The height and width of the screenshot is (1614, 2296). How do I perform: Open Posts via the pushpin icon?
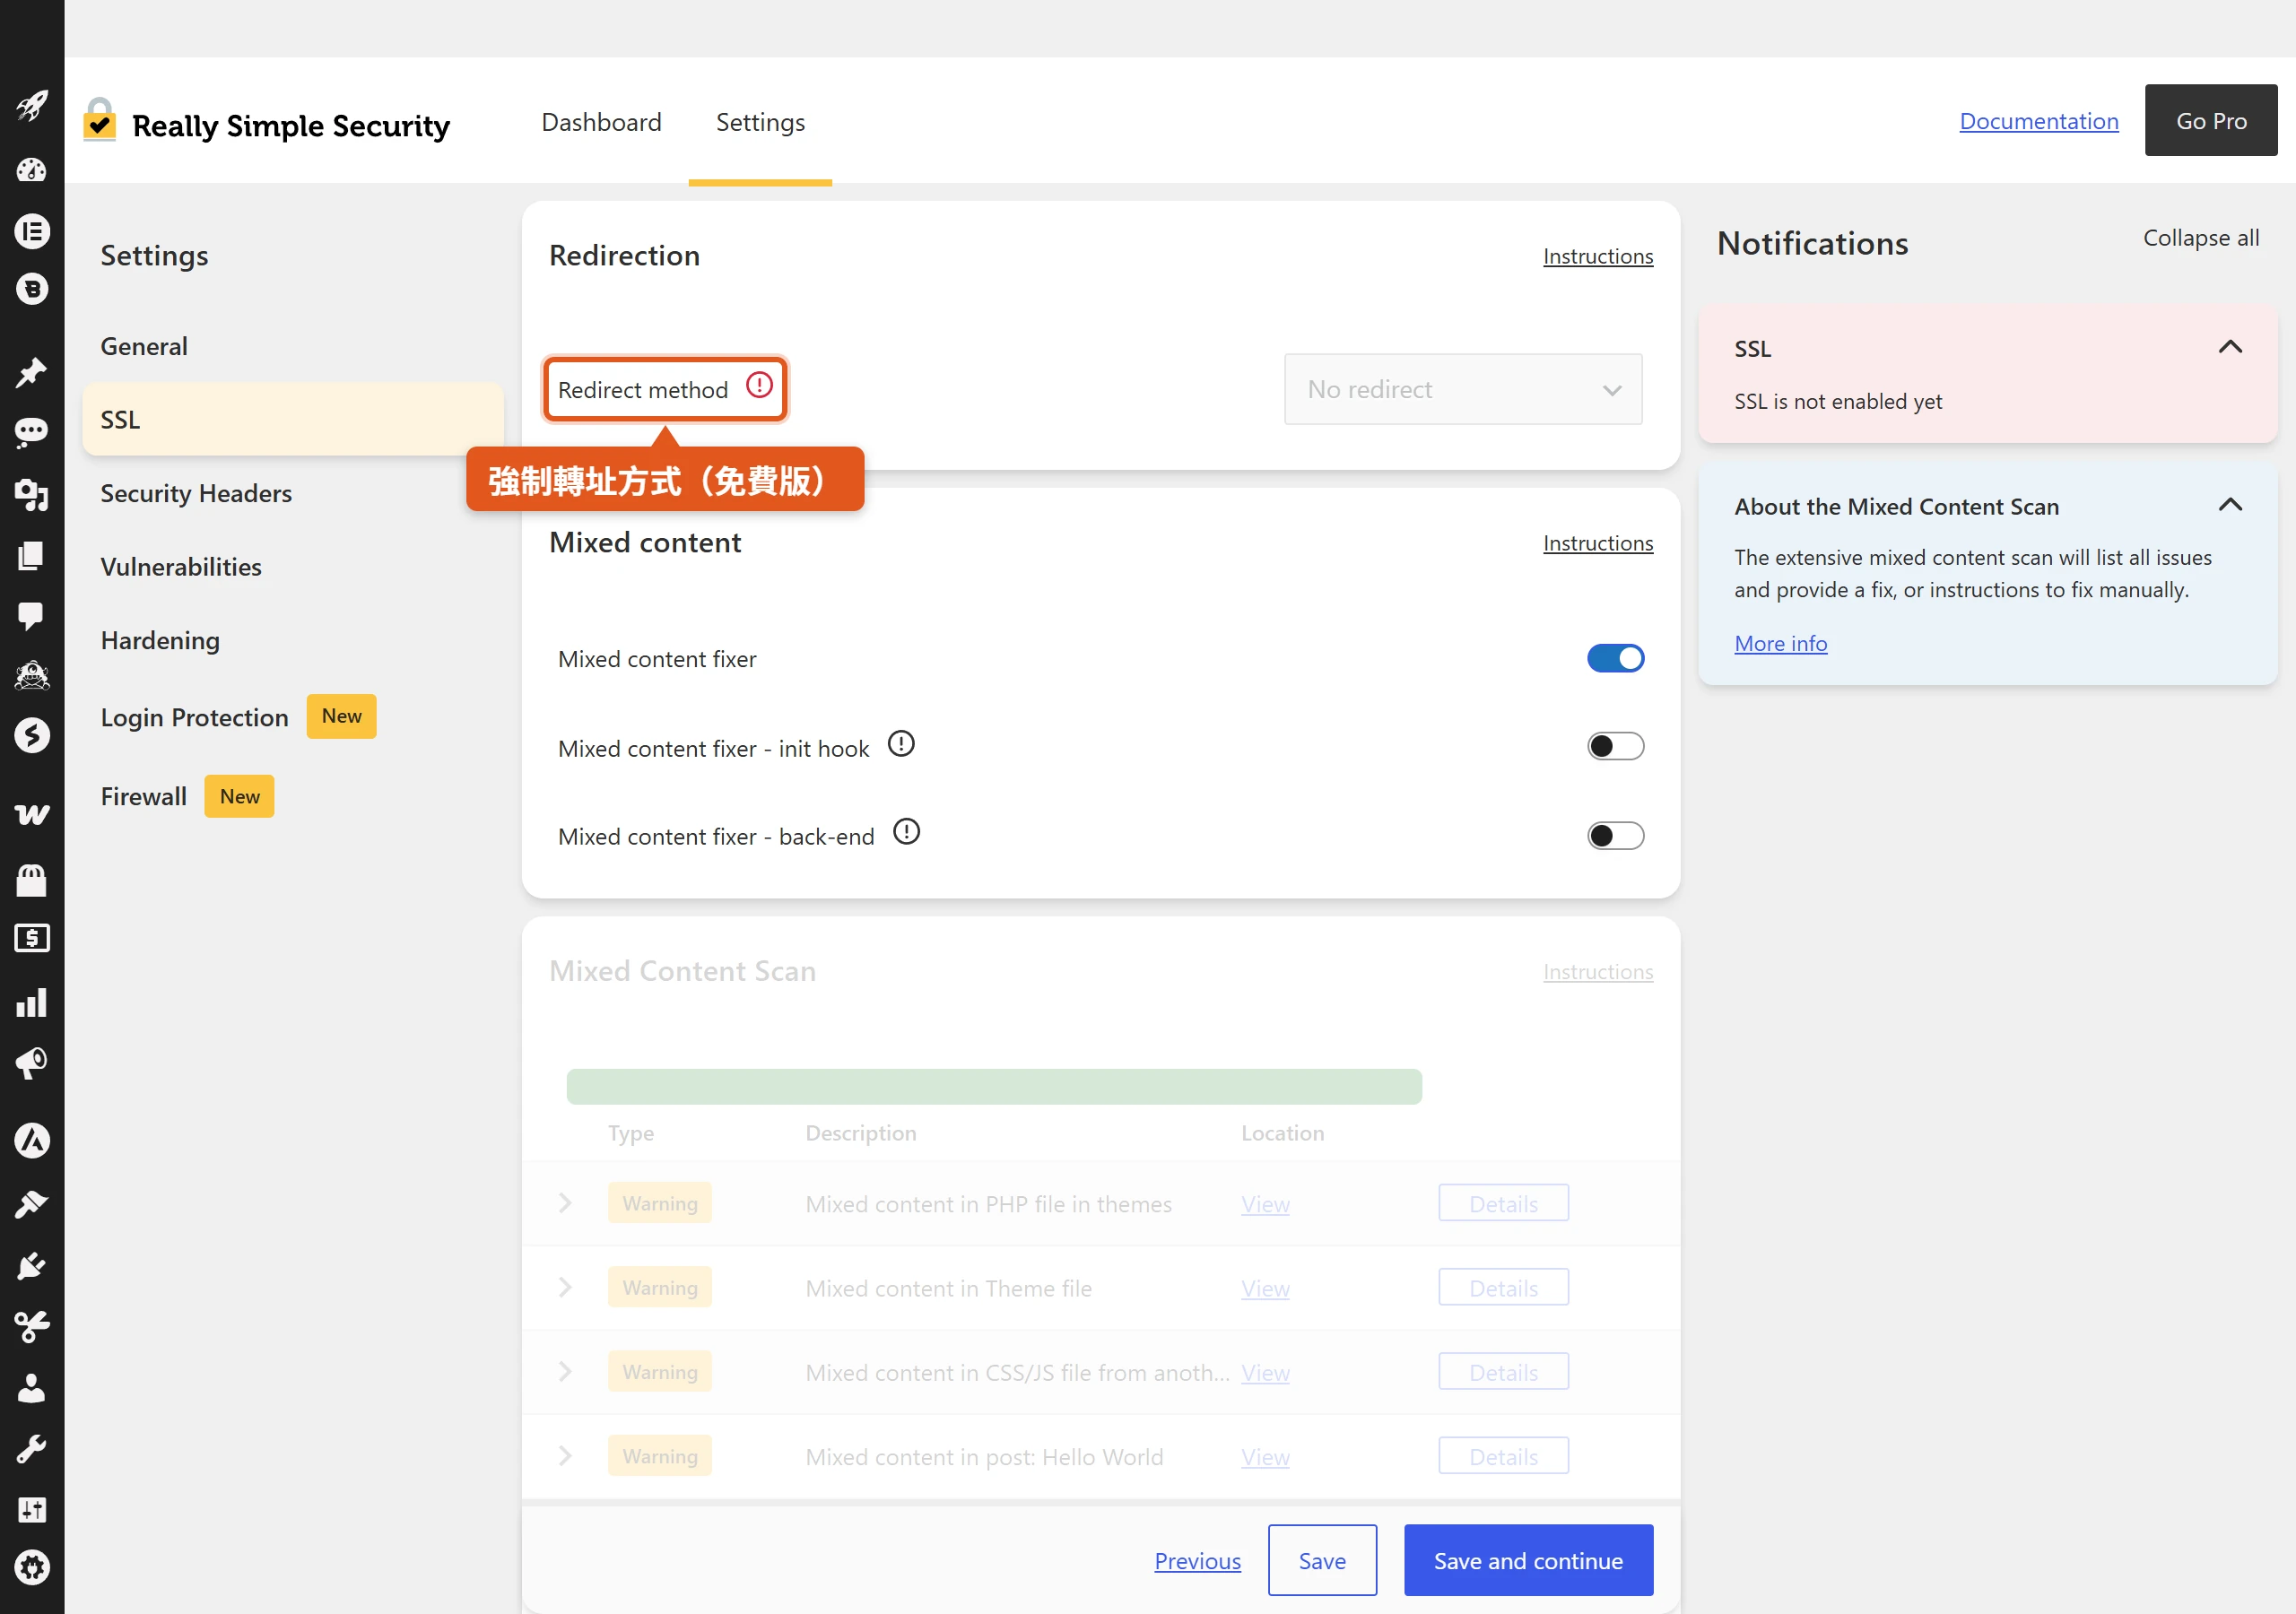32,373
